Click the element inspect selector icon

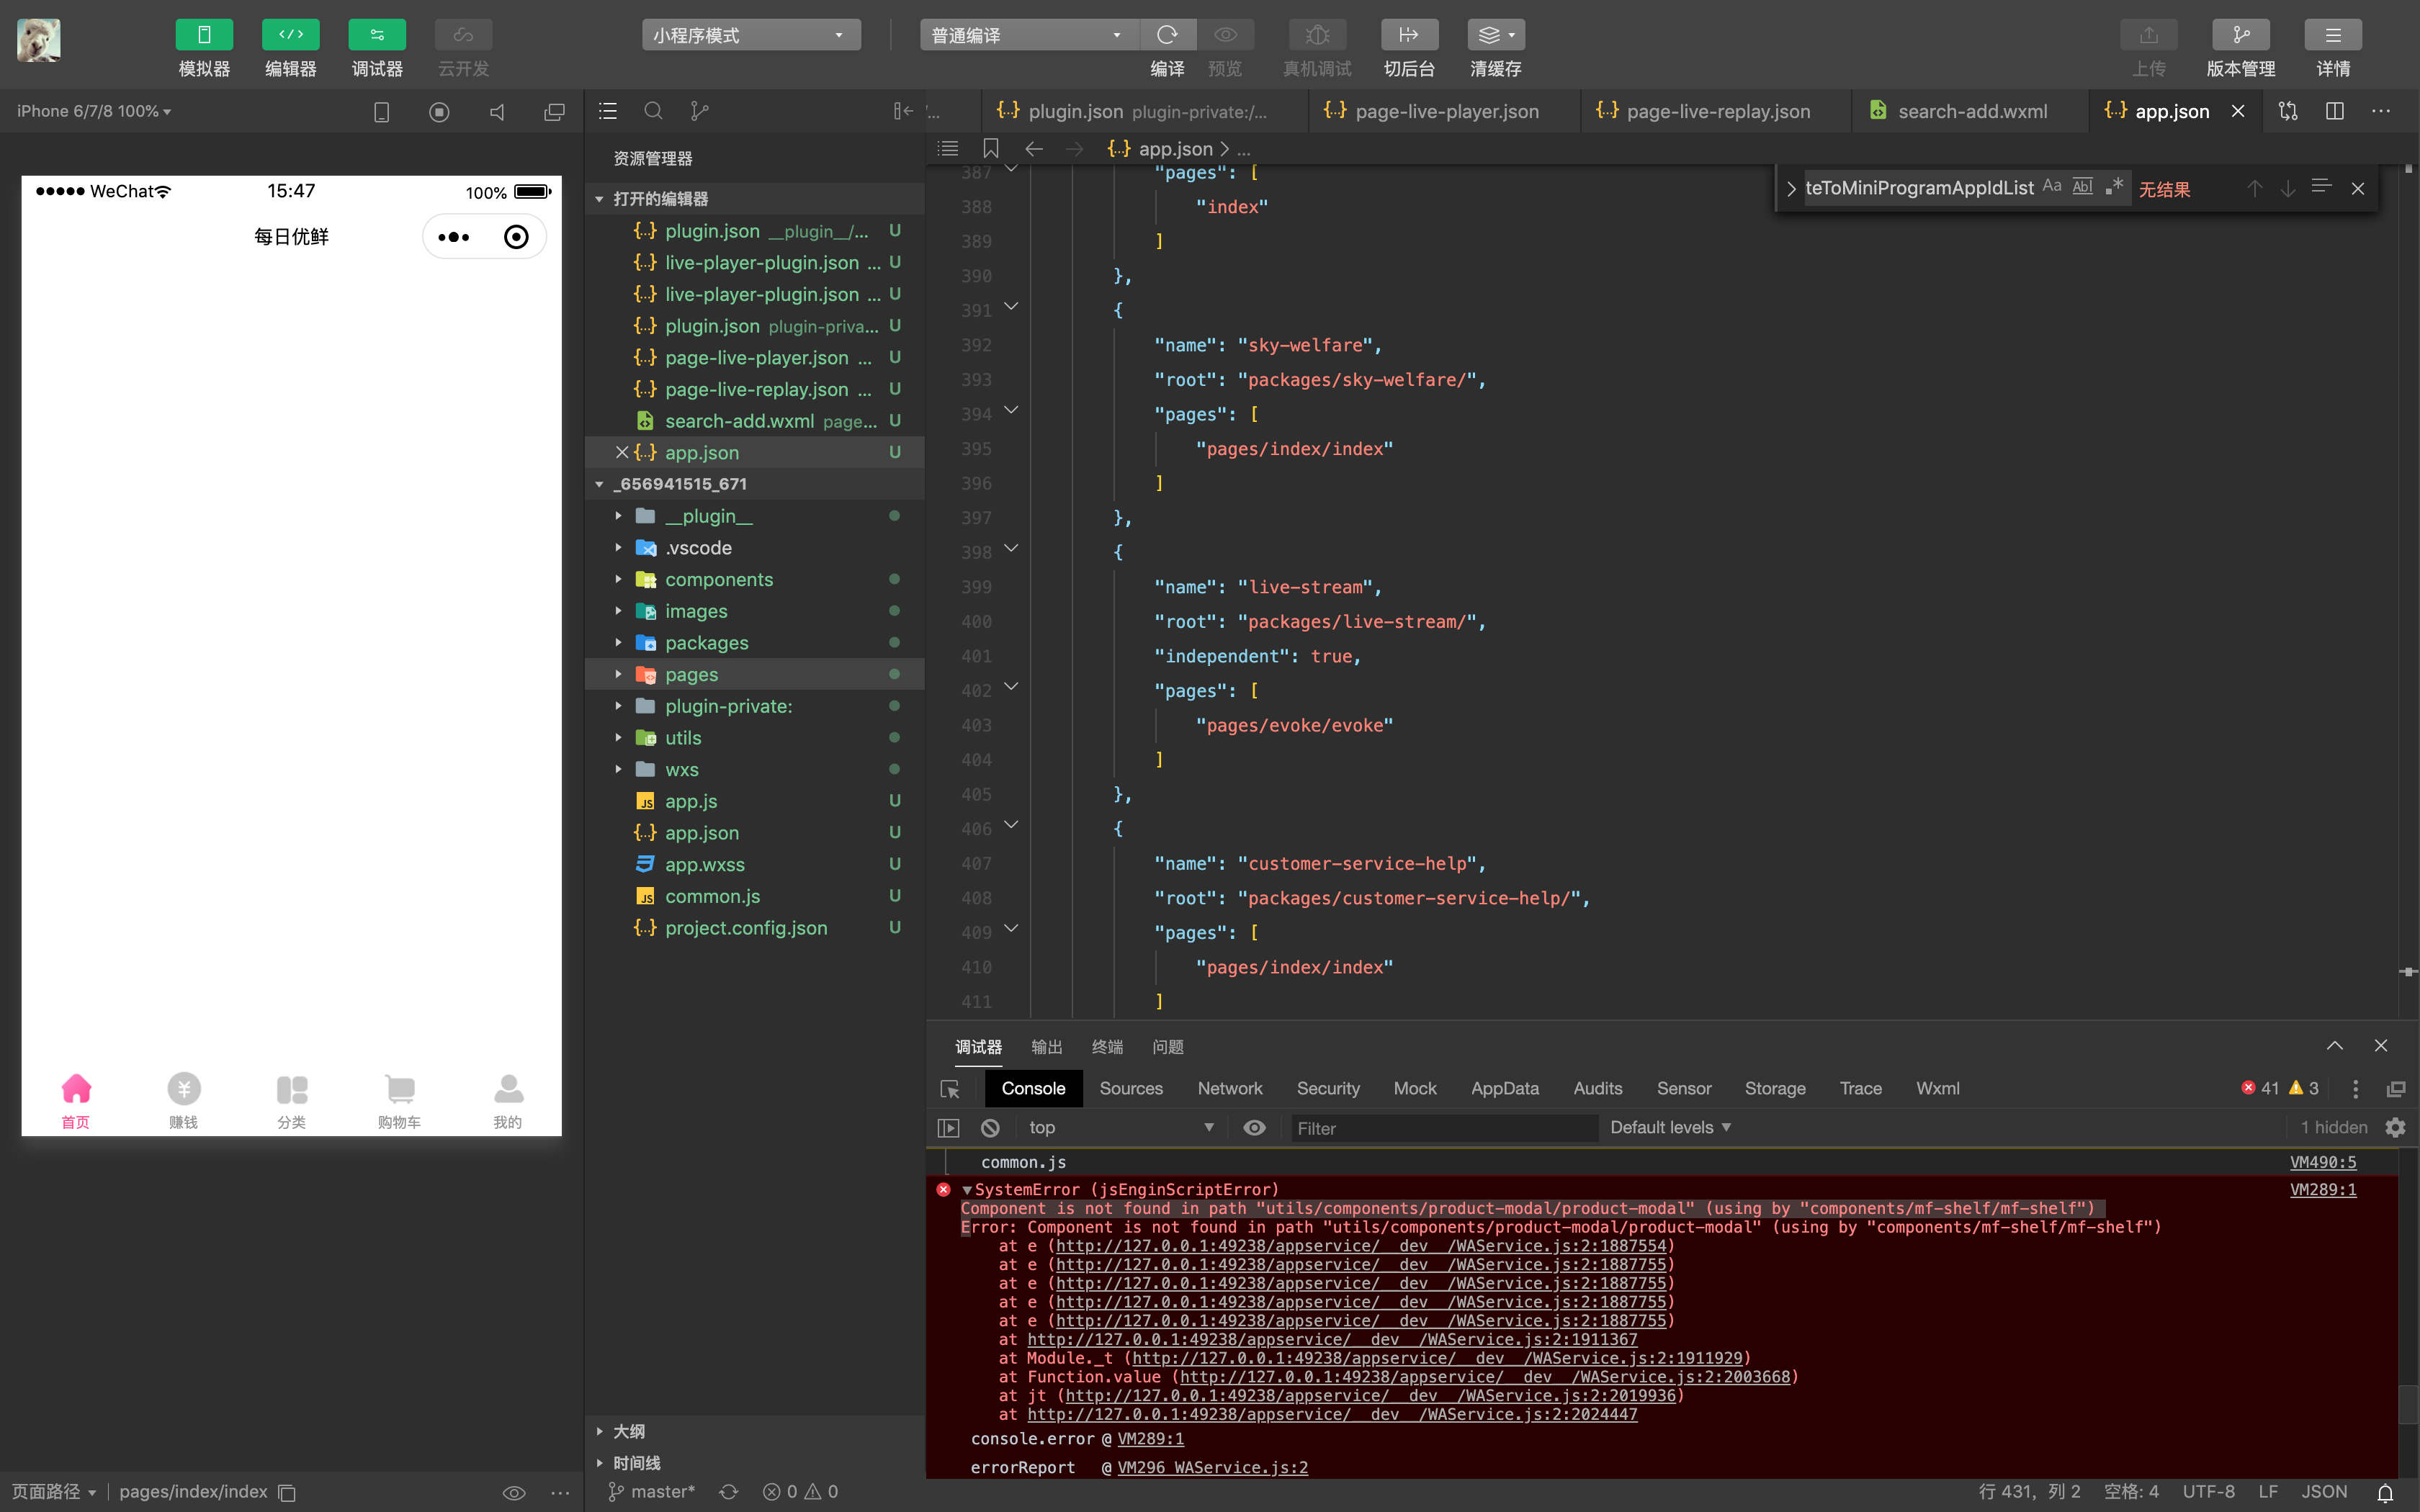click(x=950, y=1089)
